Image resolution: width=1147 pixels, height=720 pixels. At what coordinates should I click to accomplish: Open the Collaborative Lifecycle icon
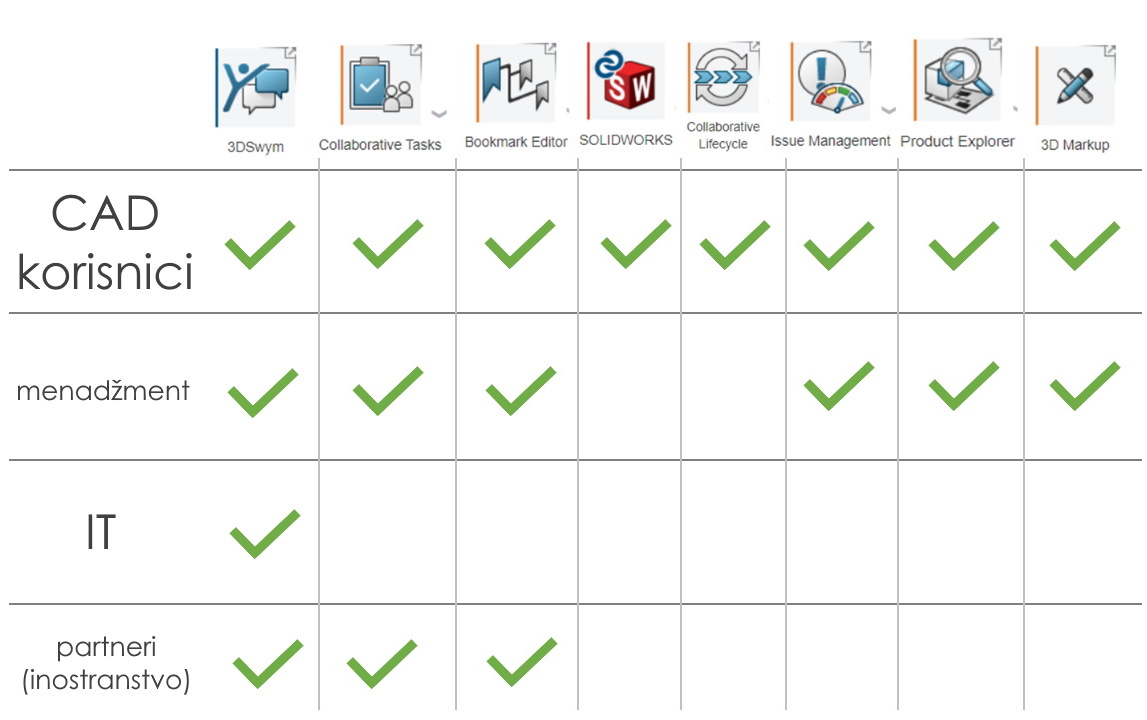[722, 75]
